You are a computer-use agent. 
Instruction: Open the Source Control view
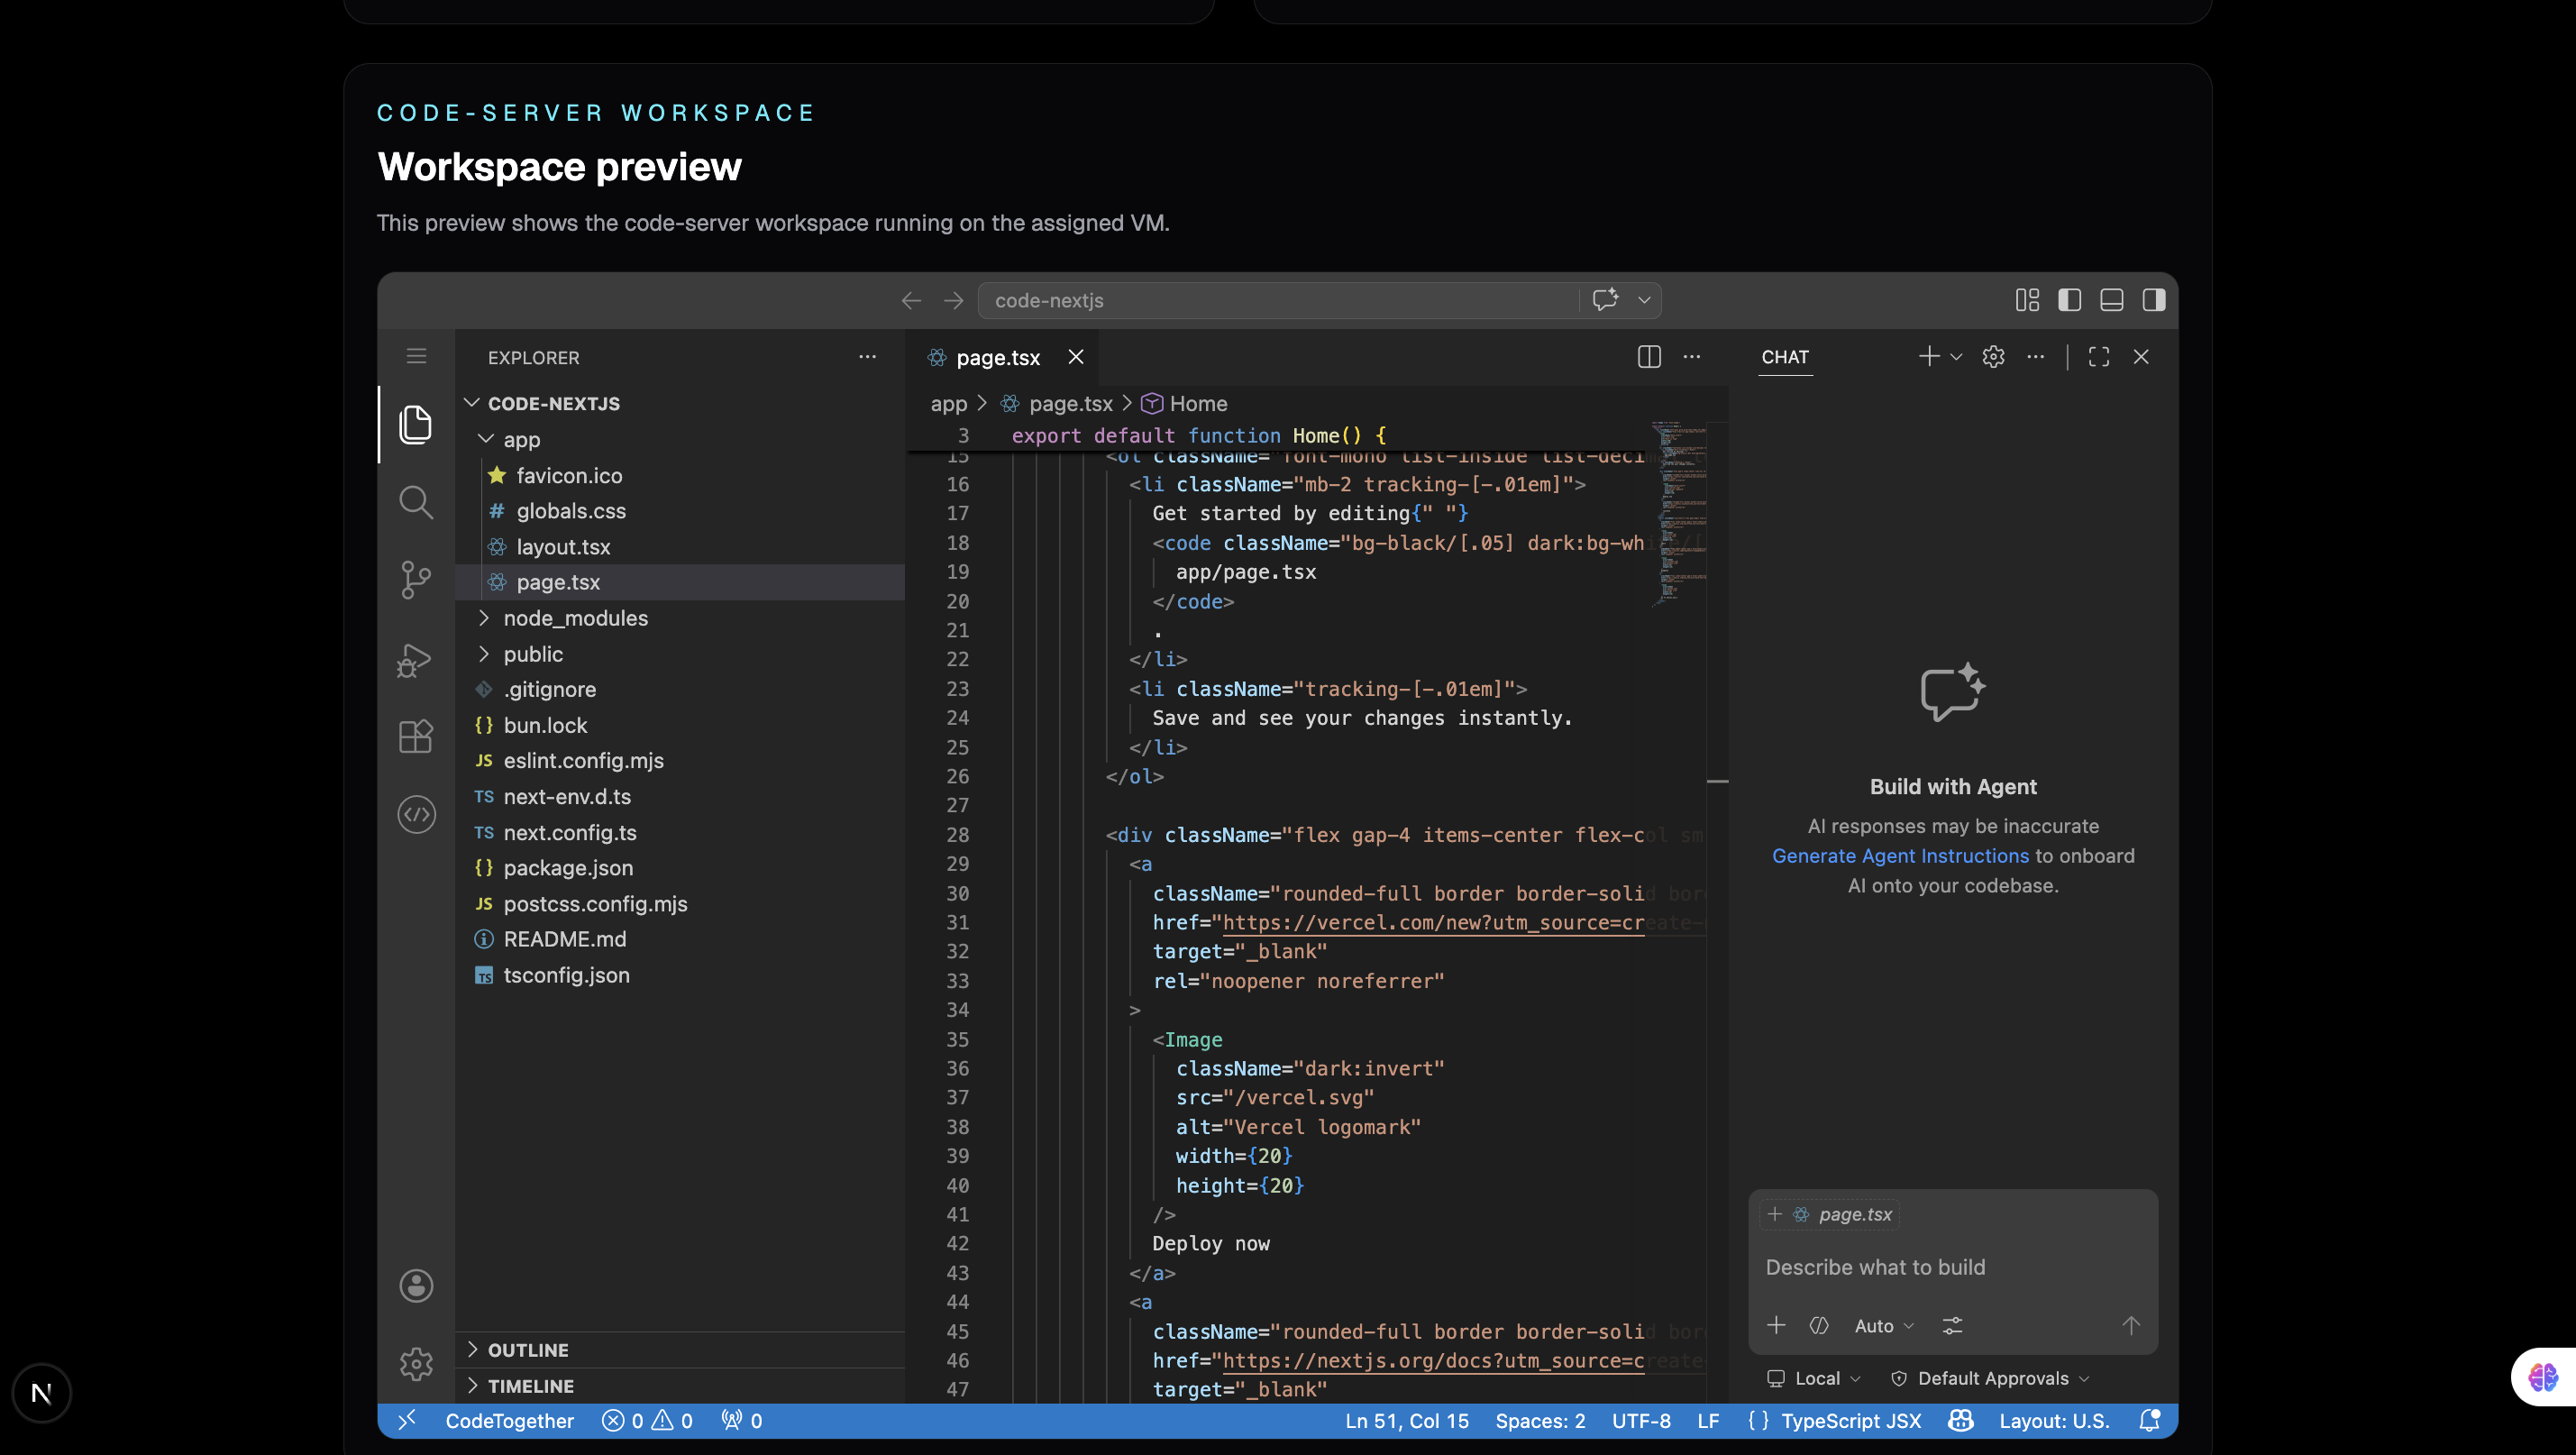(x=415, y=580)
